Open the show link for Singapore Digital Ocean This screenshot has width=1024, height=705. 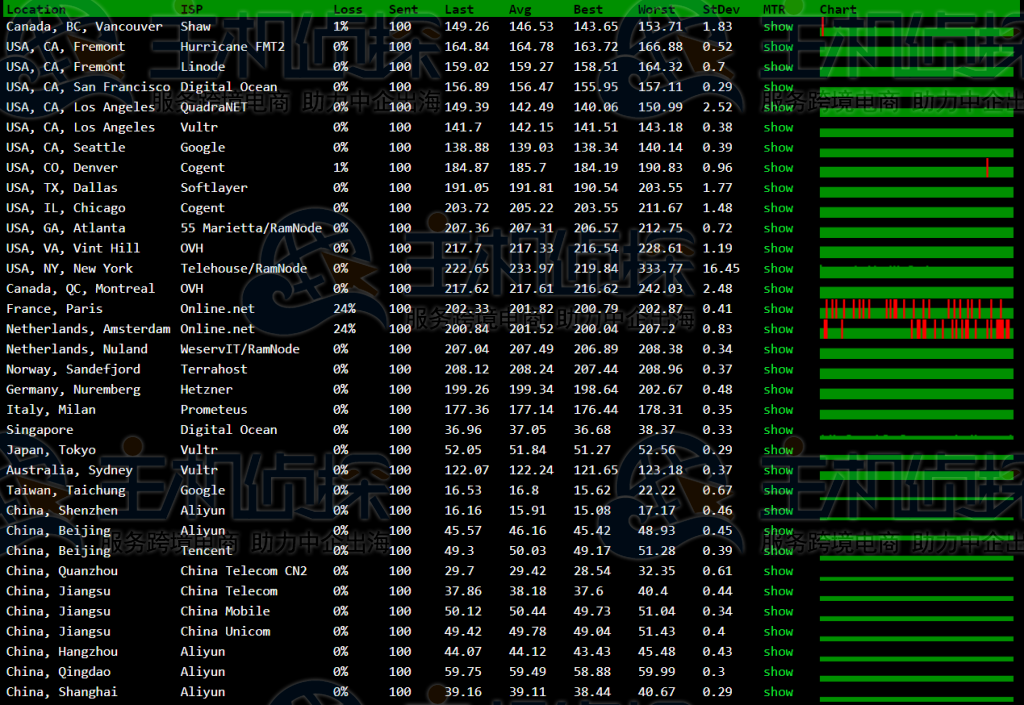[778, 430]
